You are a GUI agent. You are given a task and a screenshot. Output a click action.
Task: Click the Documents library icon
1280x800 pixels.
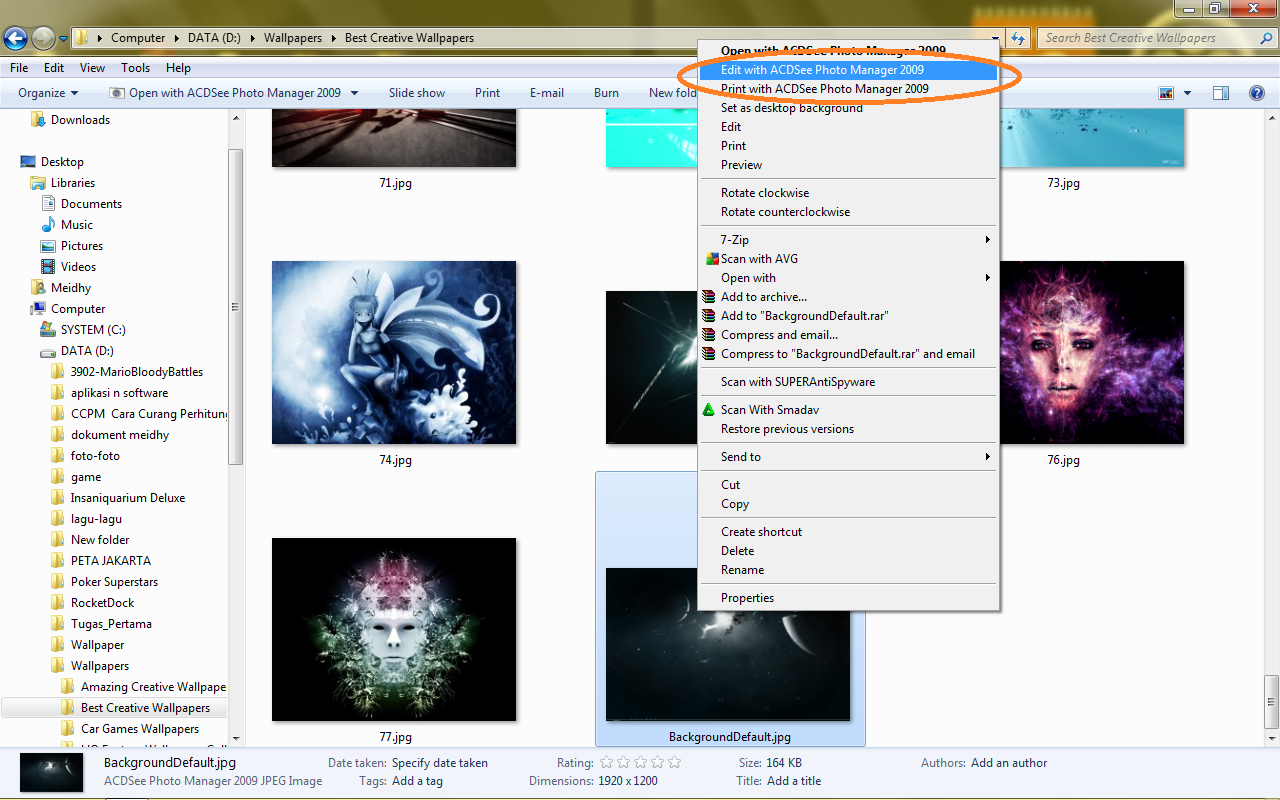tap(48, 204)
